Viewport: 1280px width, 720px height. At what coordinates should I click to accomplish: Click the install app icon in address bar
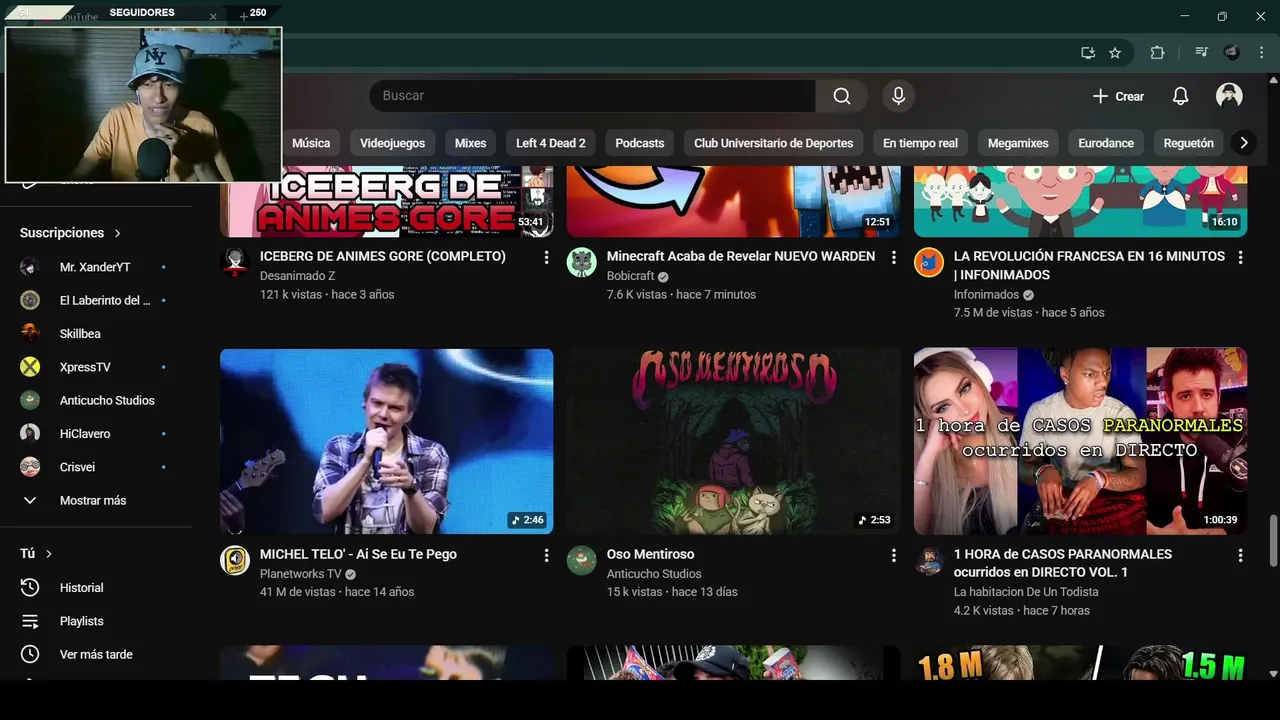(1088, 53)
